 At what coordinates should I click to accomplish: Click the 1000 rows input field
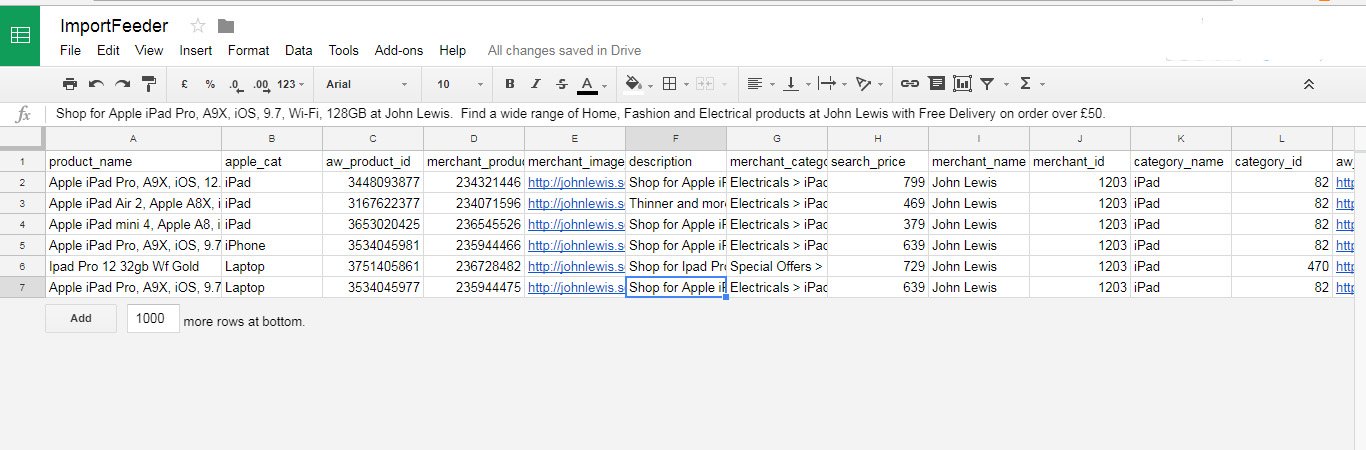(x=153, y=319)
